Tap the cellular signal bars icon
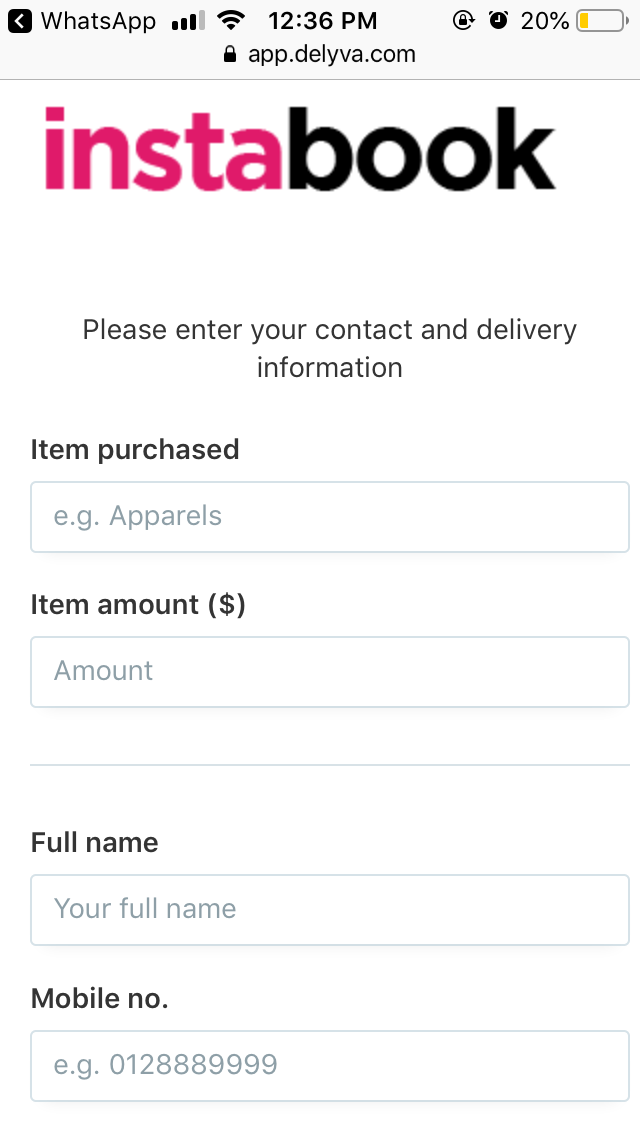The height and width of the screenshot is (1136, 640). (x=188, y=21)
